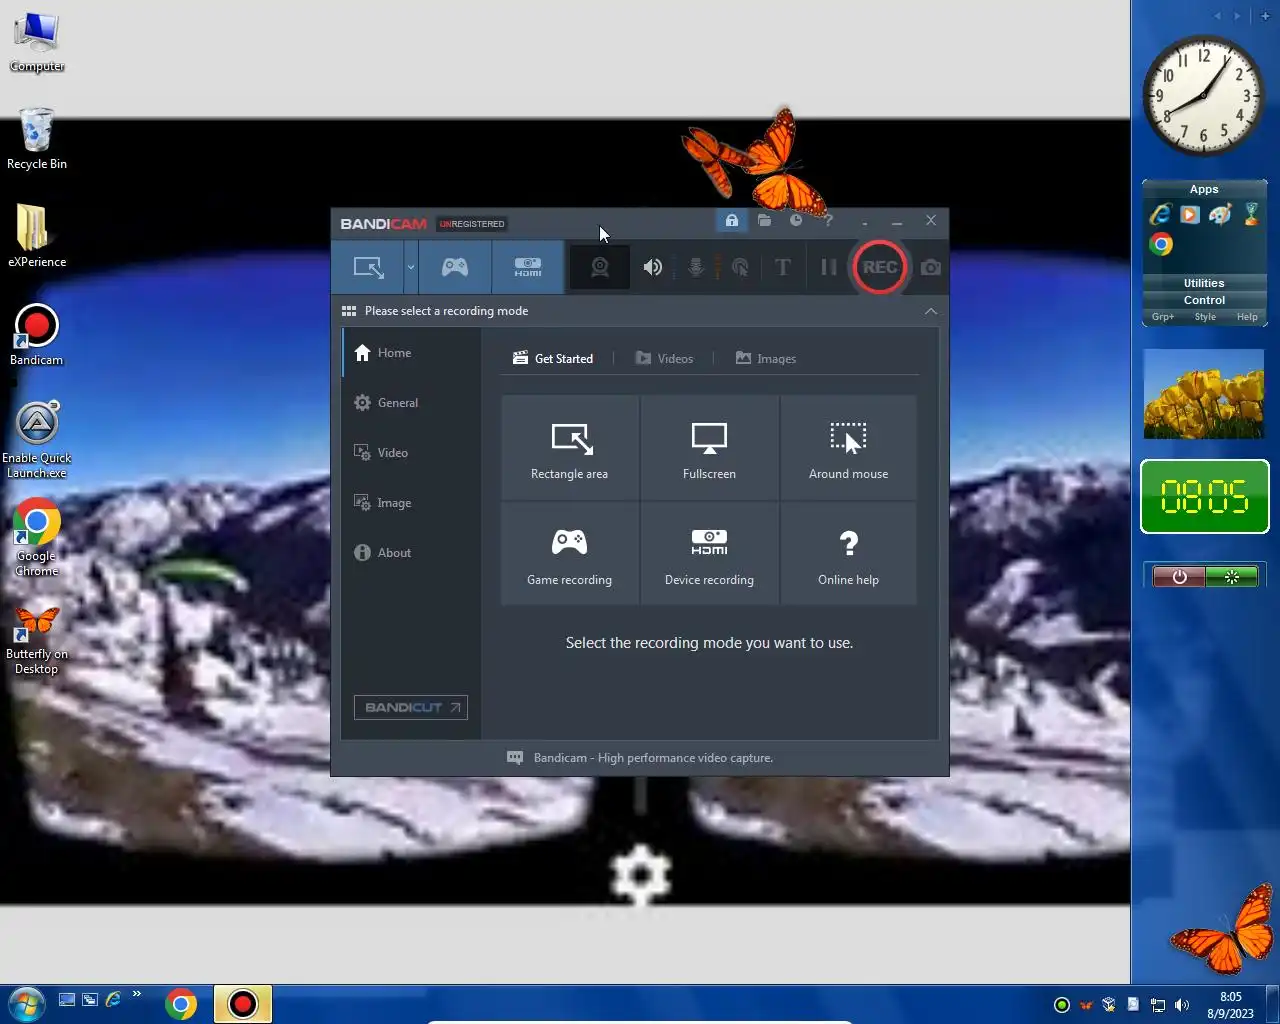Click the Chrome icon on the taskbar
The width and height of the screenshot is (1280, 1024).
[181, 1004]
